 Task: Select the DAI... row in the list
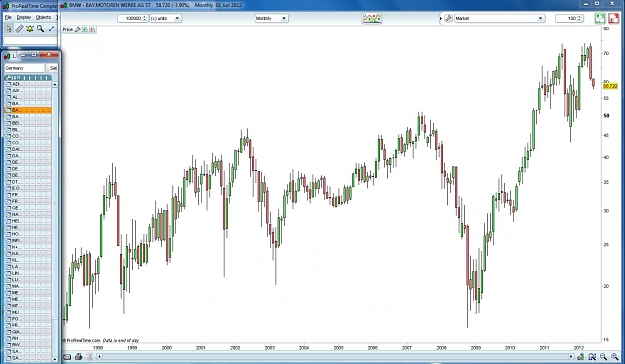[28, 149]
